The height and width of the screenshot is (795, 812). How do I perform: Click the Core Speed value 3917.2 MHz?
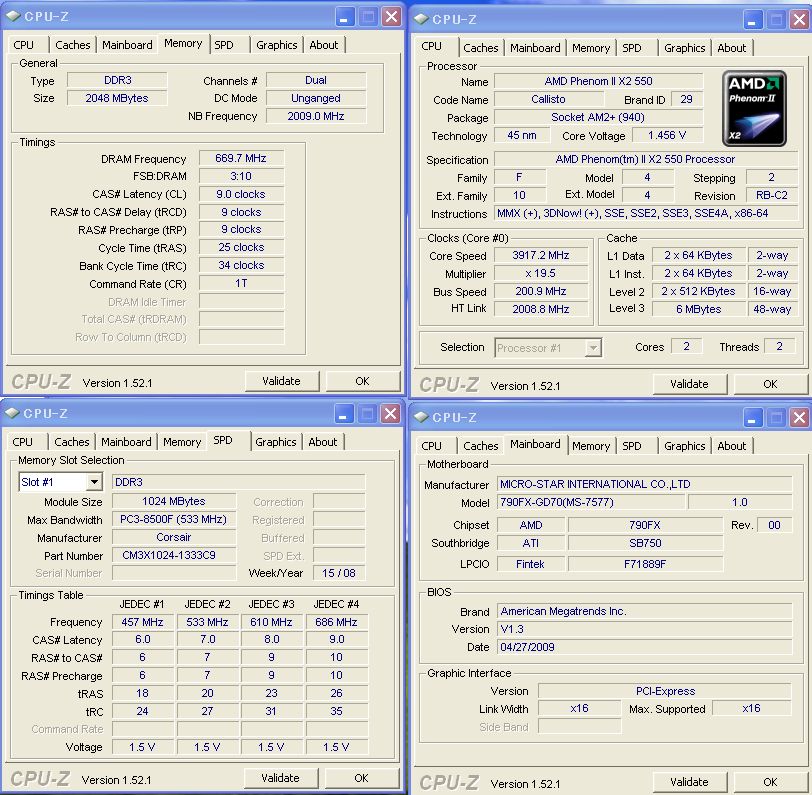tap(541, 255)
